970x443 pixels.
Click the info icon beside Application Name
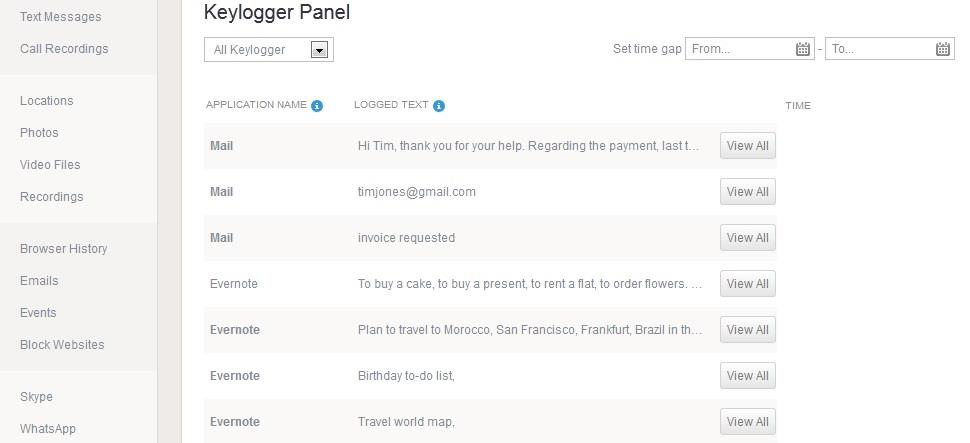coord(317,106)
